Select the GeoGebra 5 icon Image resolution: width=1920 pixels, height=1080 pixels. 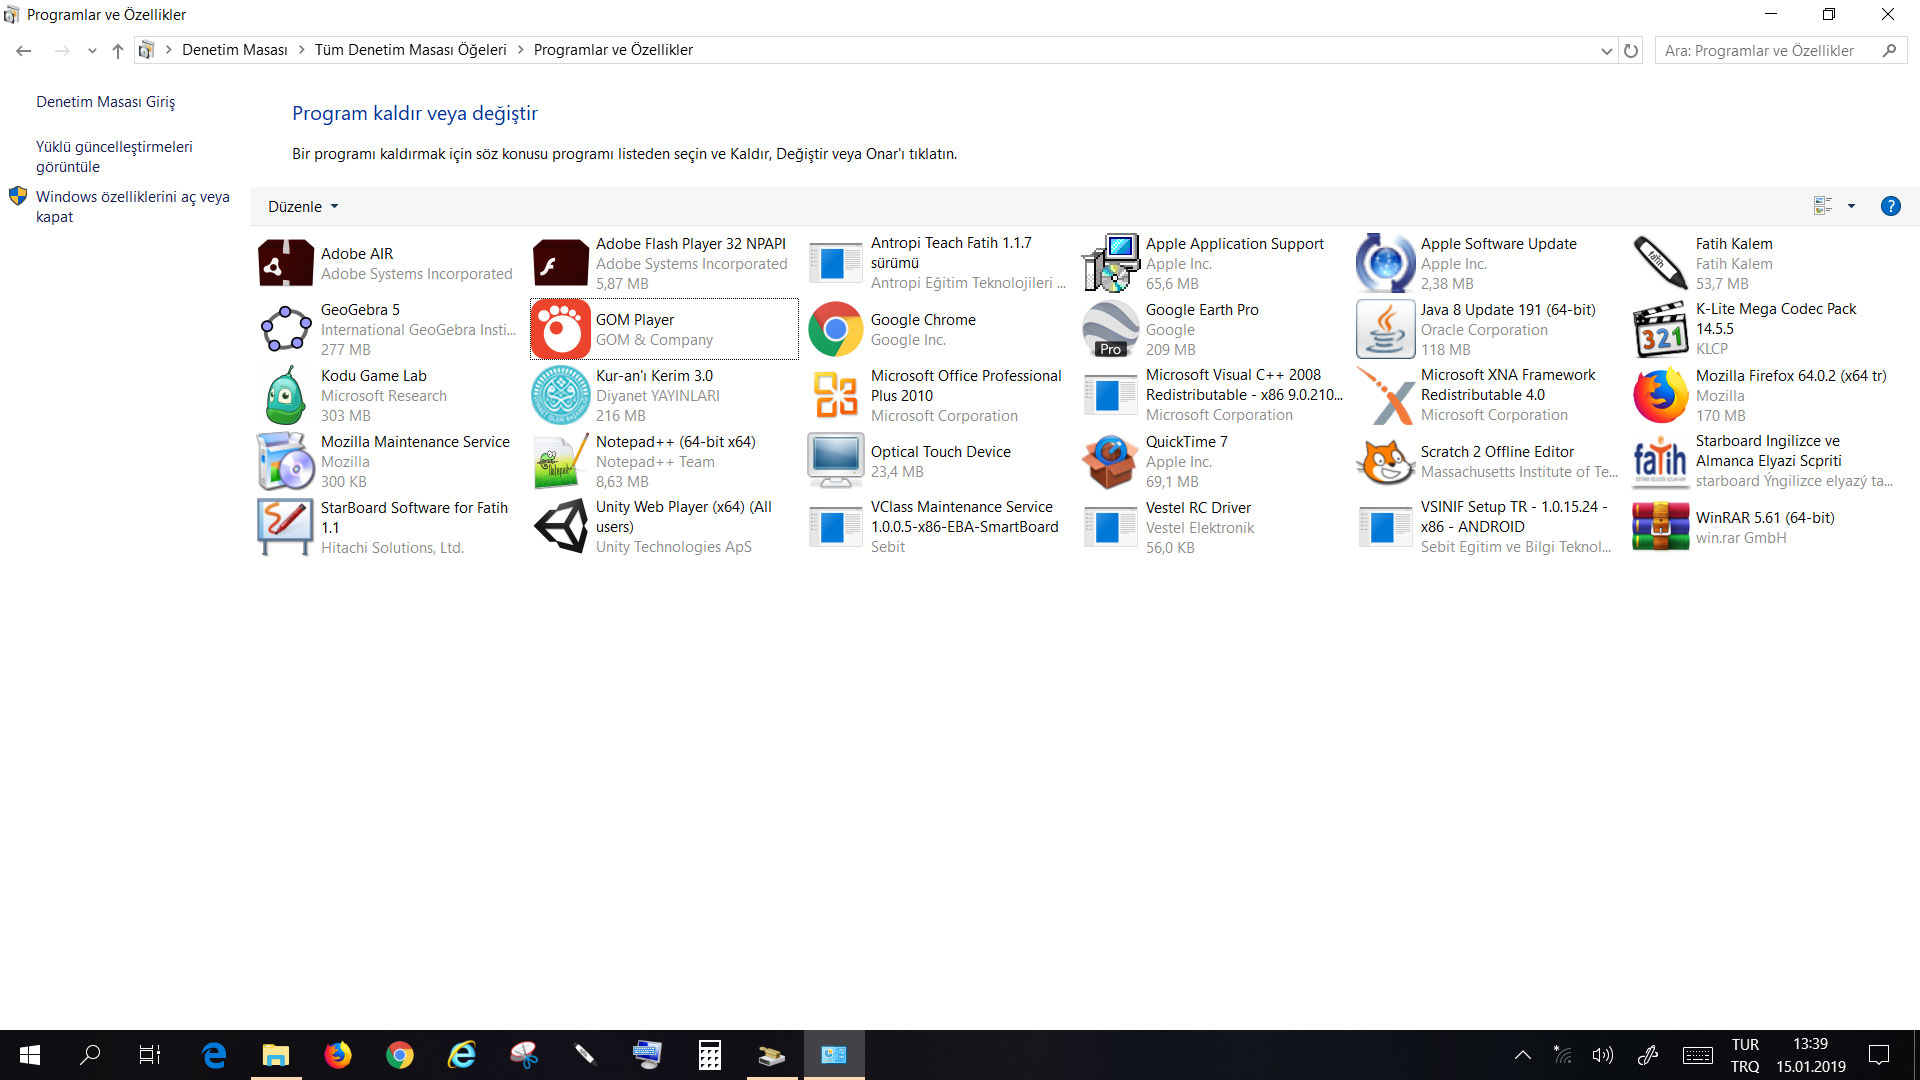point(285,330)
